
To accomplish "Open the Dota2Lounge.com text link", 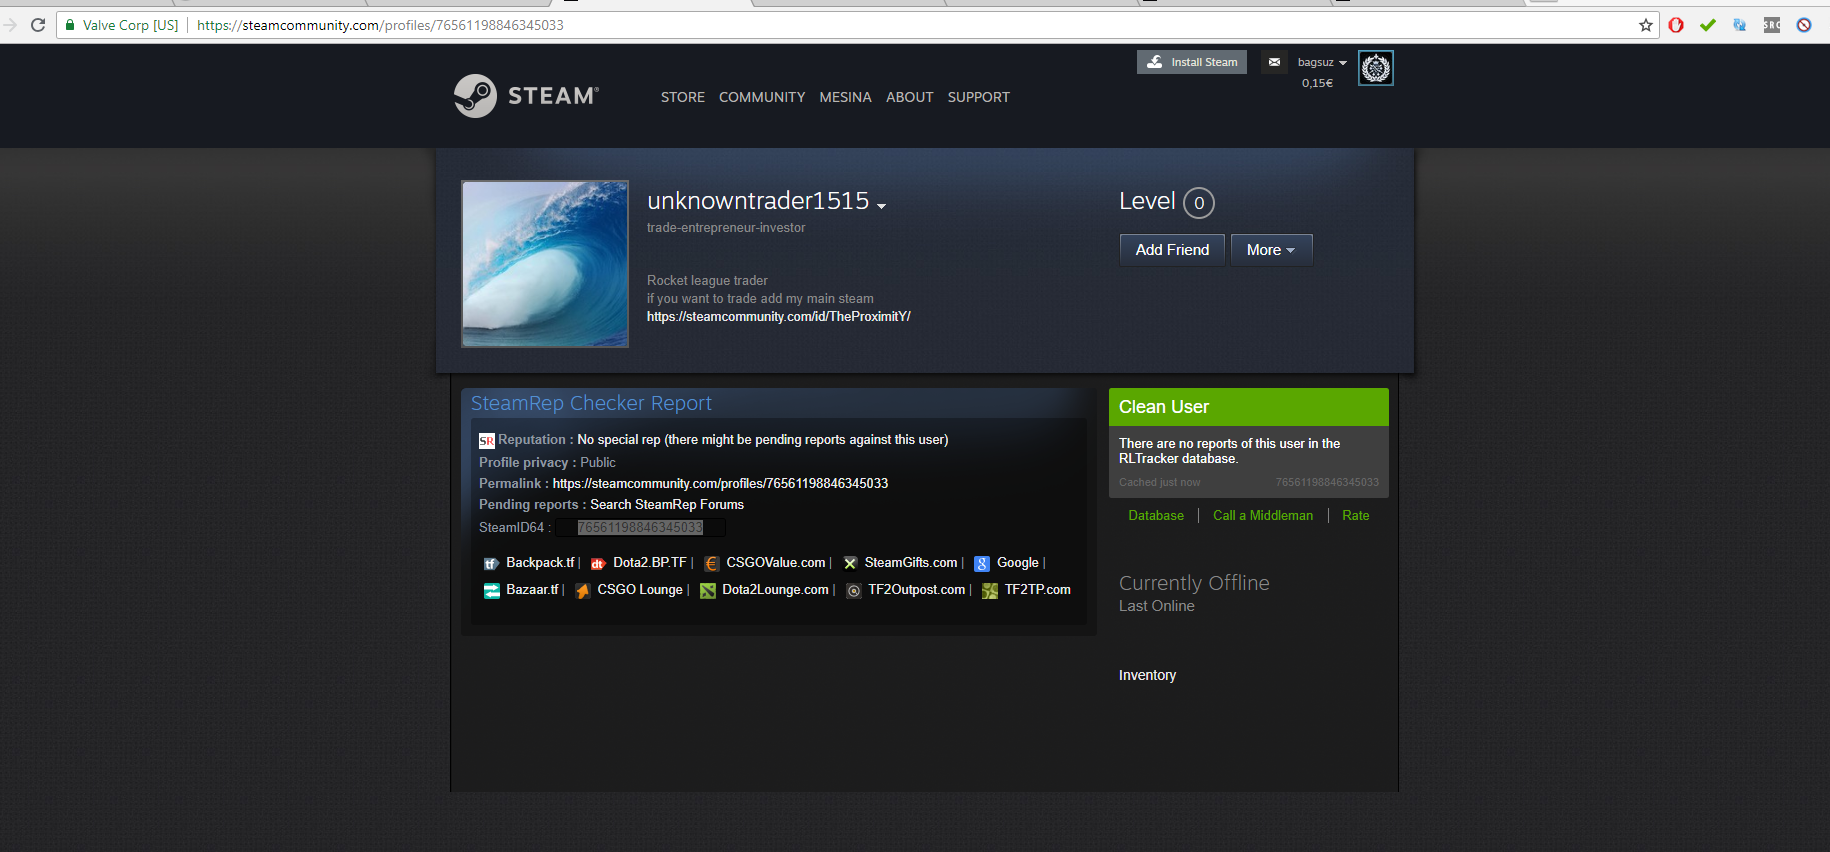I will [x=776, y=590].
